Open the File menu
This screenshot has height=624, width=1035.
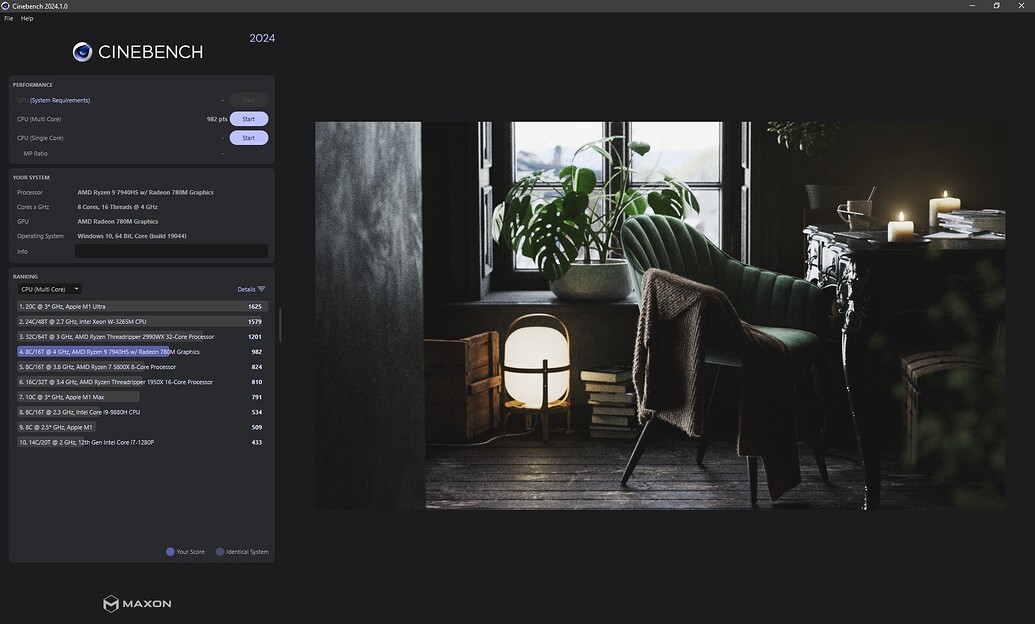[9, 18]
